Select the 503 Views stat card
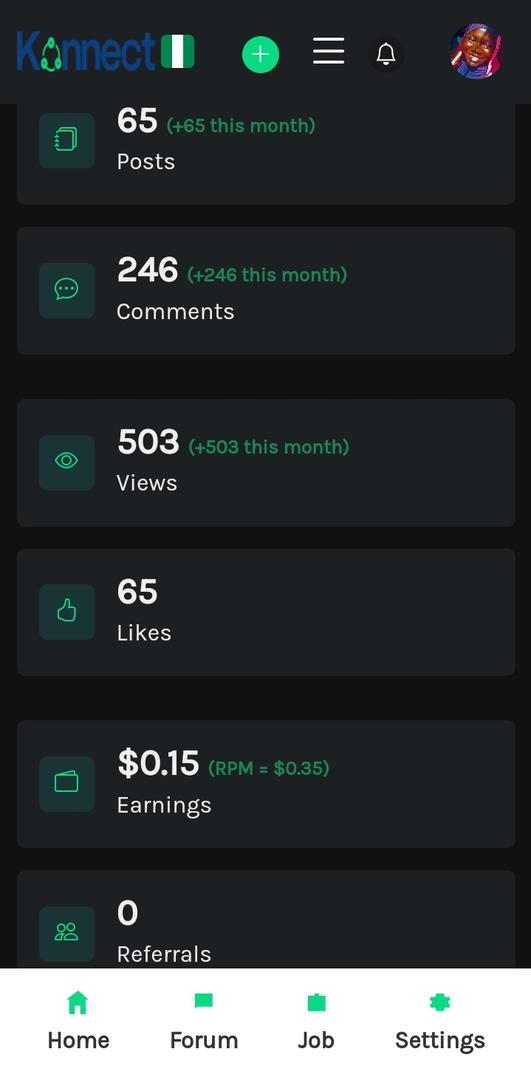This screenshot has width=531, height=1080. tap(266, 463)
